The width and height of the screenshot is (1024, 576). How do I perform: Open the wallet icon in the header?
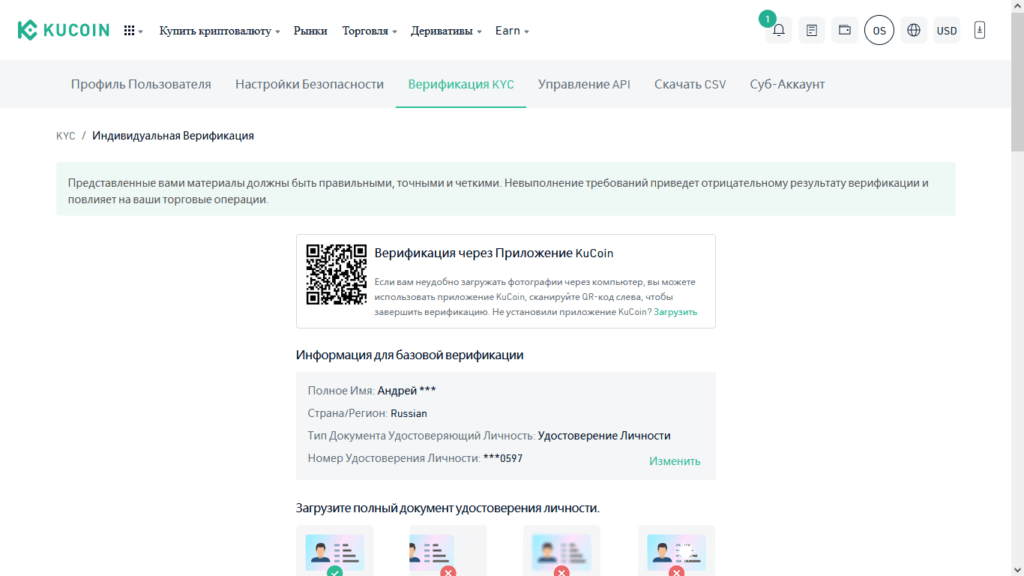(843, 30)
